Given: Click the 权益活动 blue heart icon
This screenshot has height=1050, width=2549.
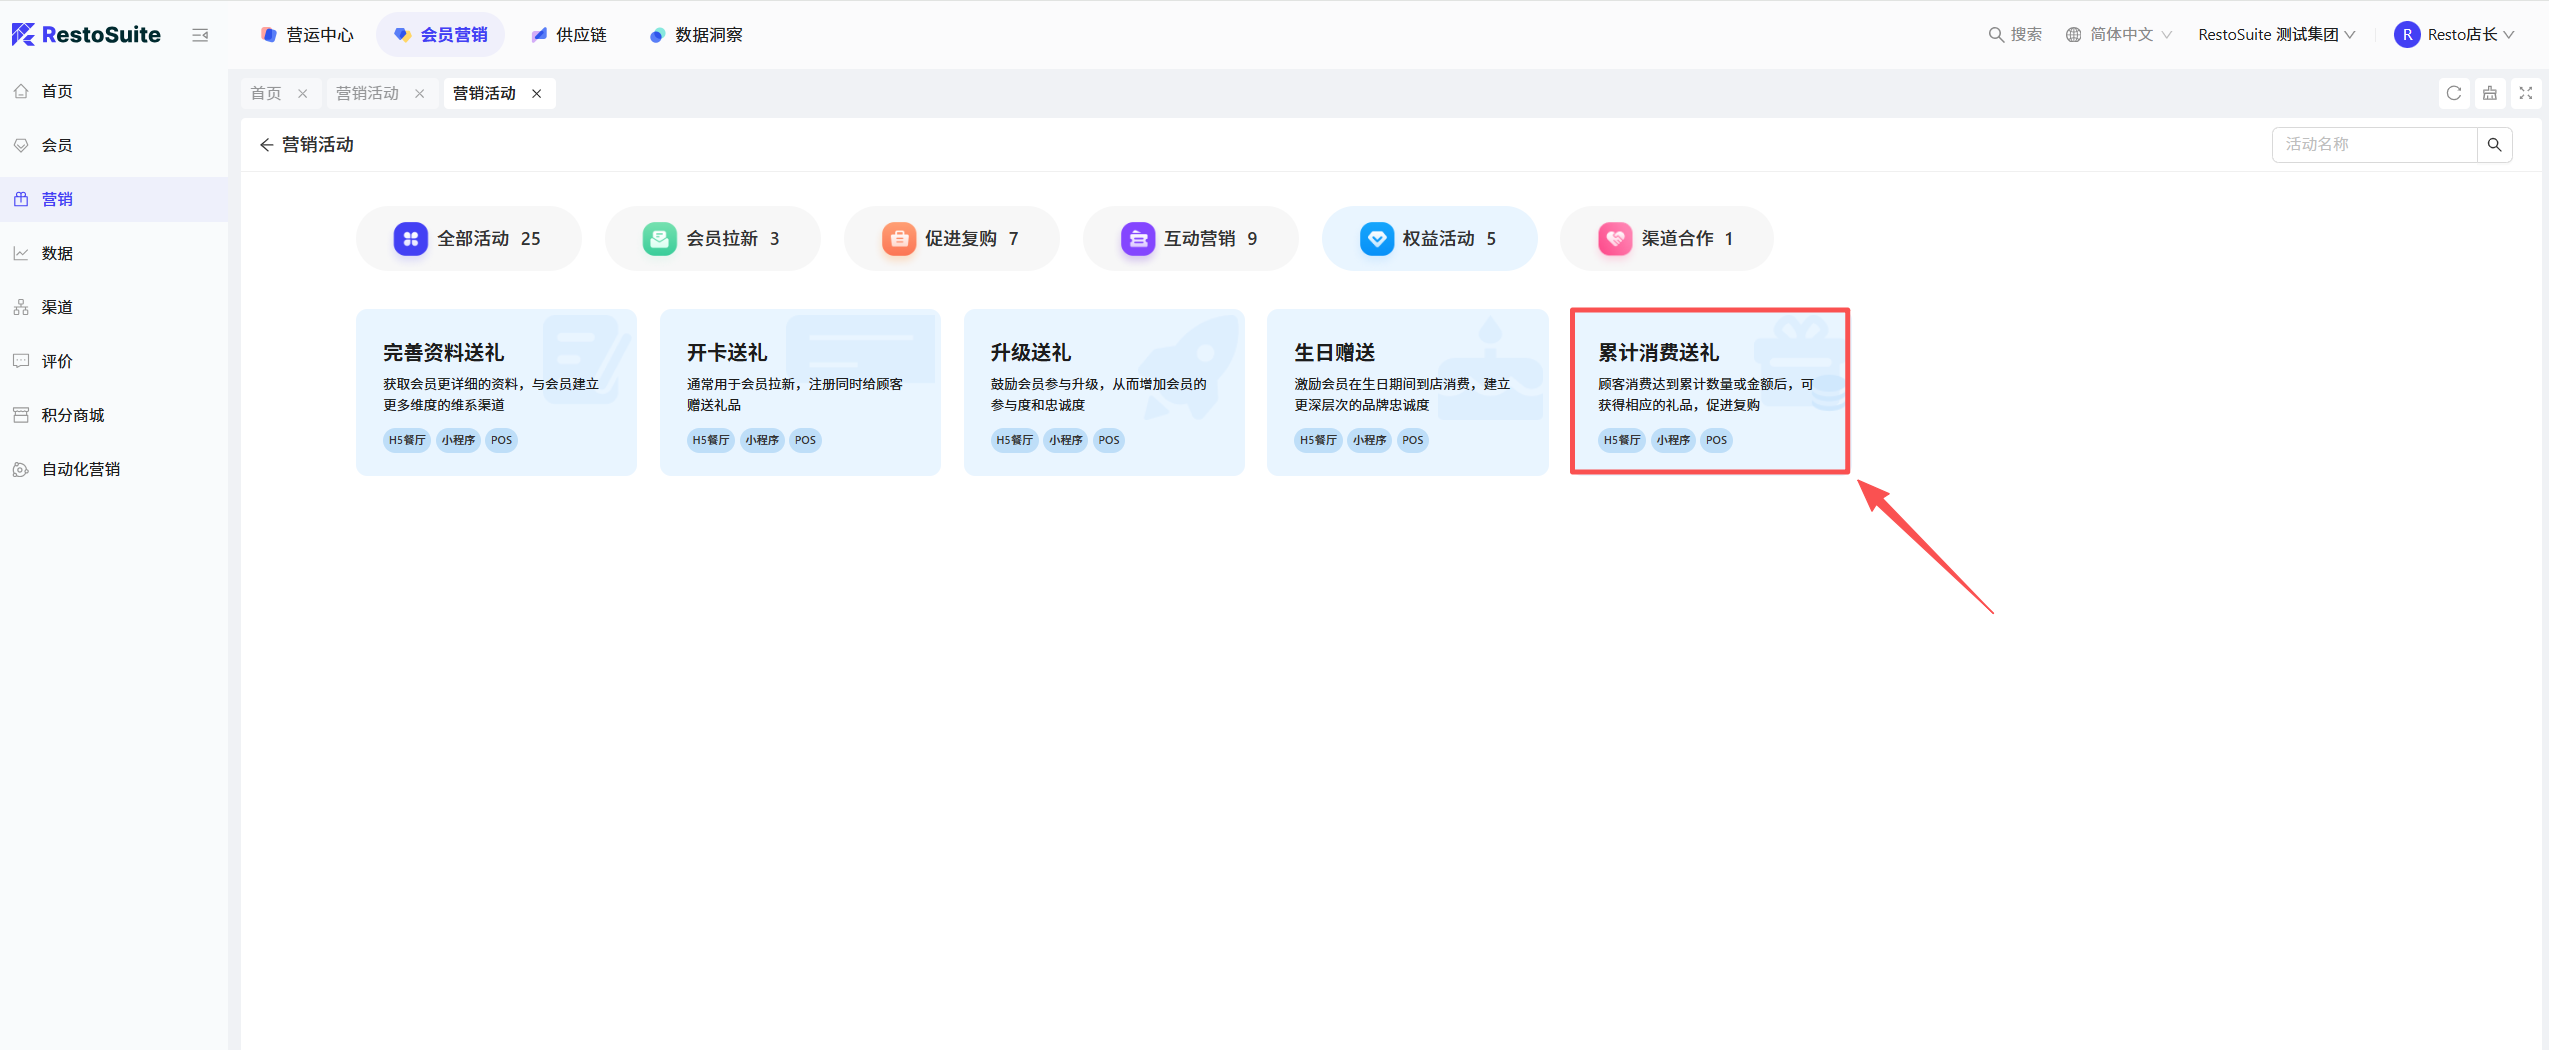Looking at the screenshot, I should coord(1376,239).
